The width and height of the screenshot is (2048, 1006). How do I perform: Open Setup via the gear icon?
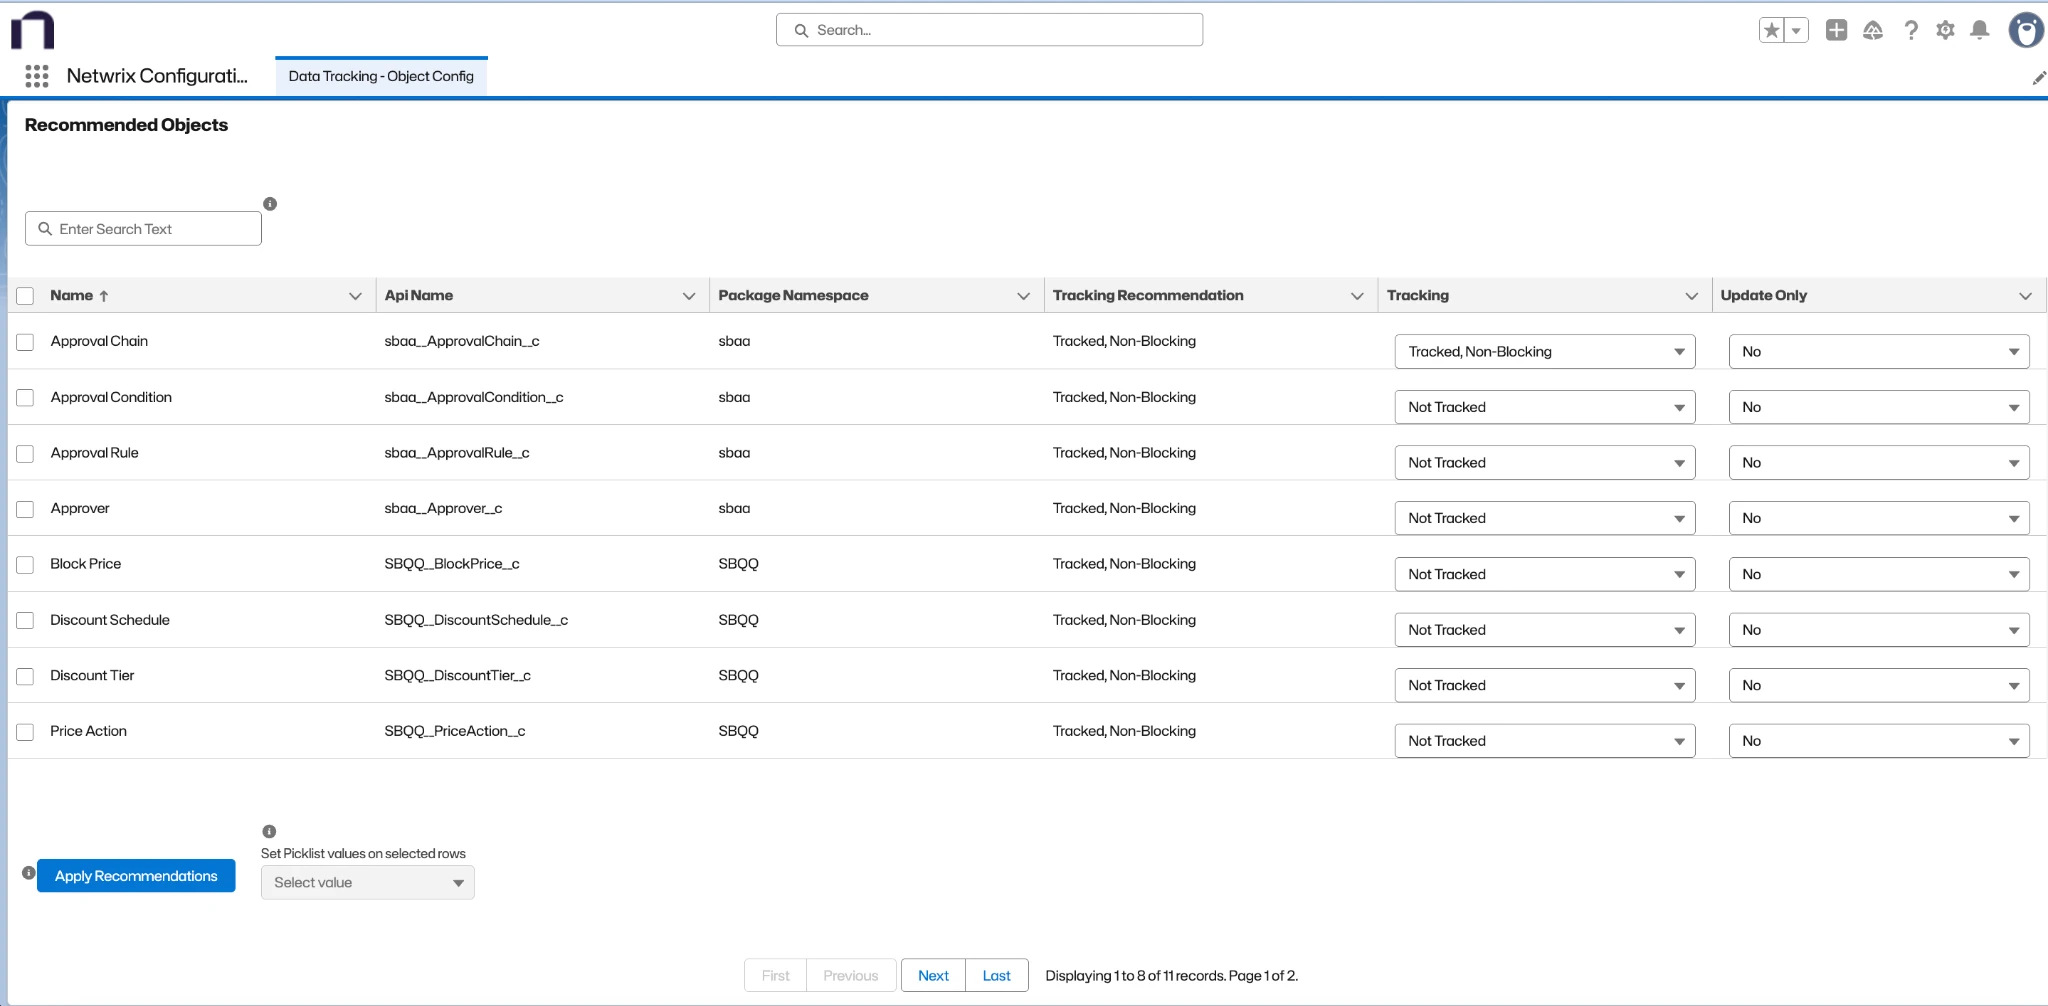[1945, 30]
